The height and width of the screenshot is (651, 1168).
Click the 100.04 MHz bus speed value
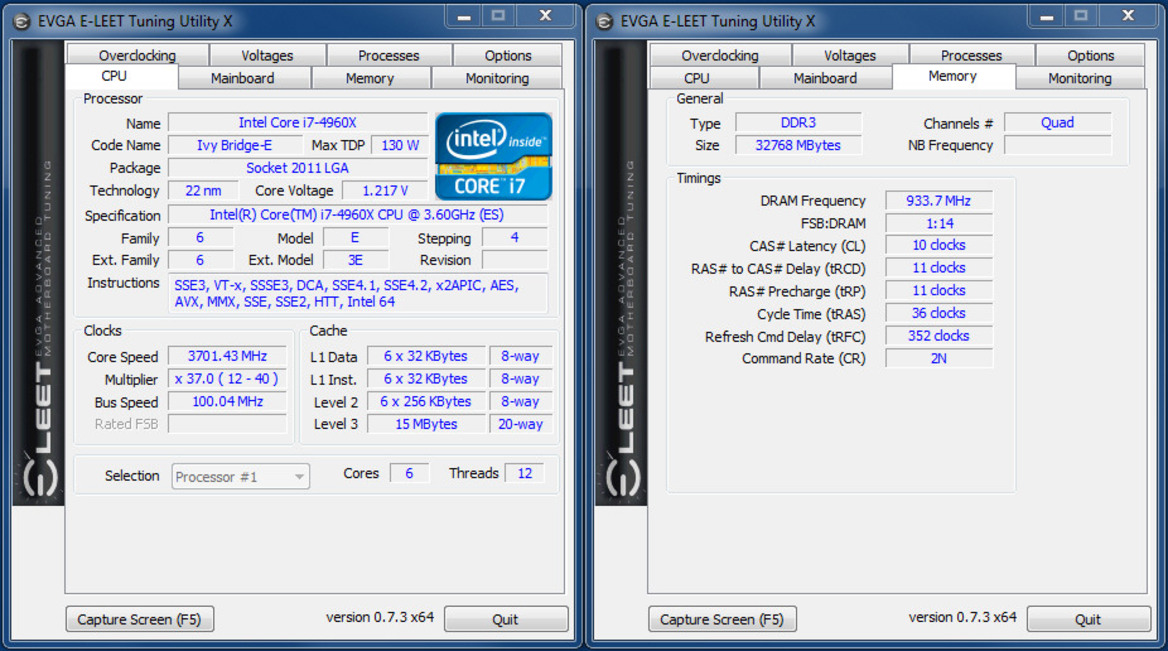coord(227,401)
